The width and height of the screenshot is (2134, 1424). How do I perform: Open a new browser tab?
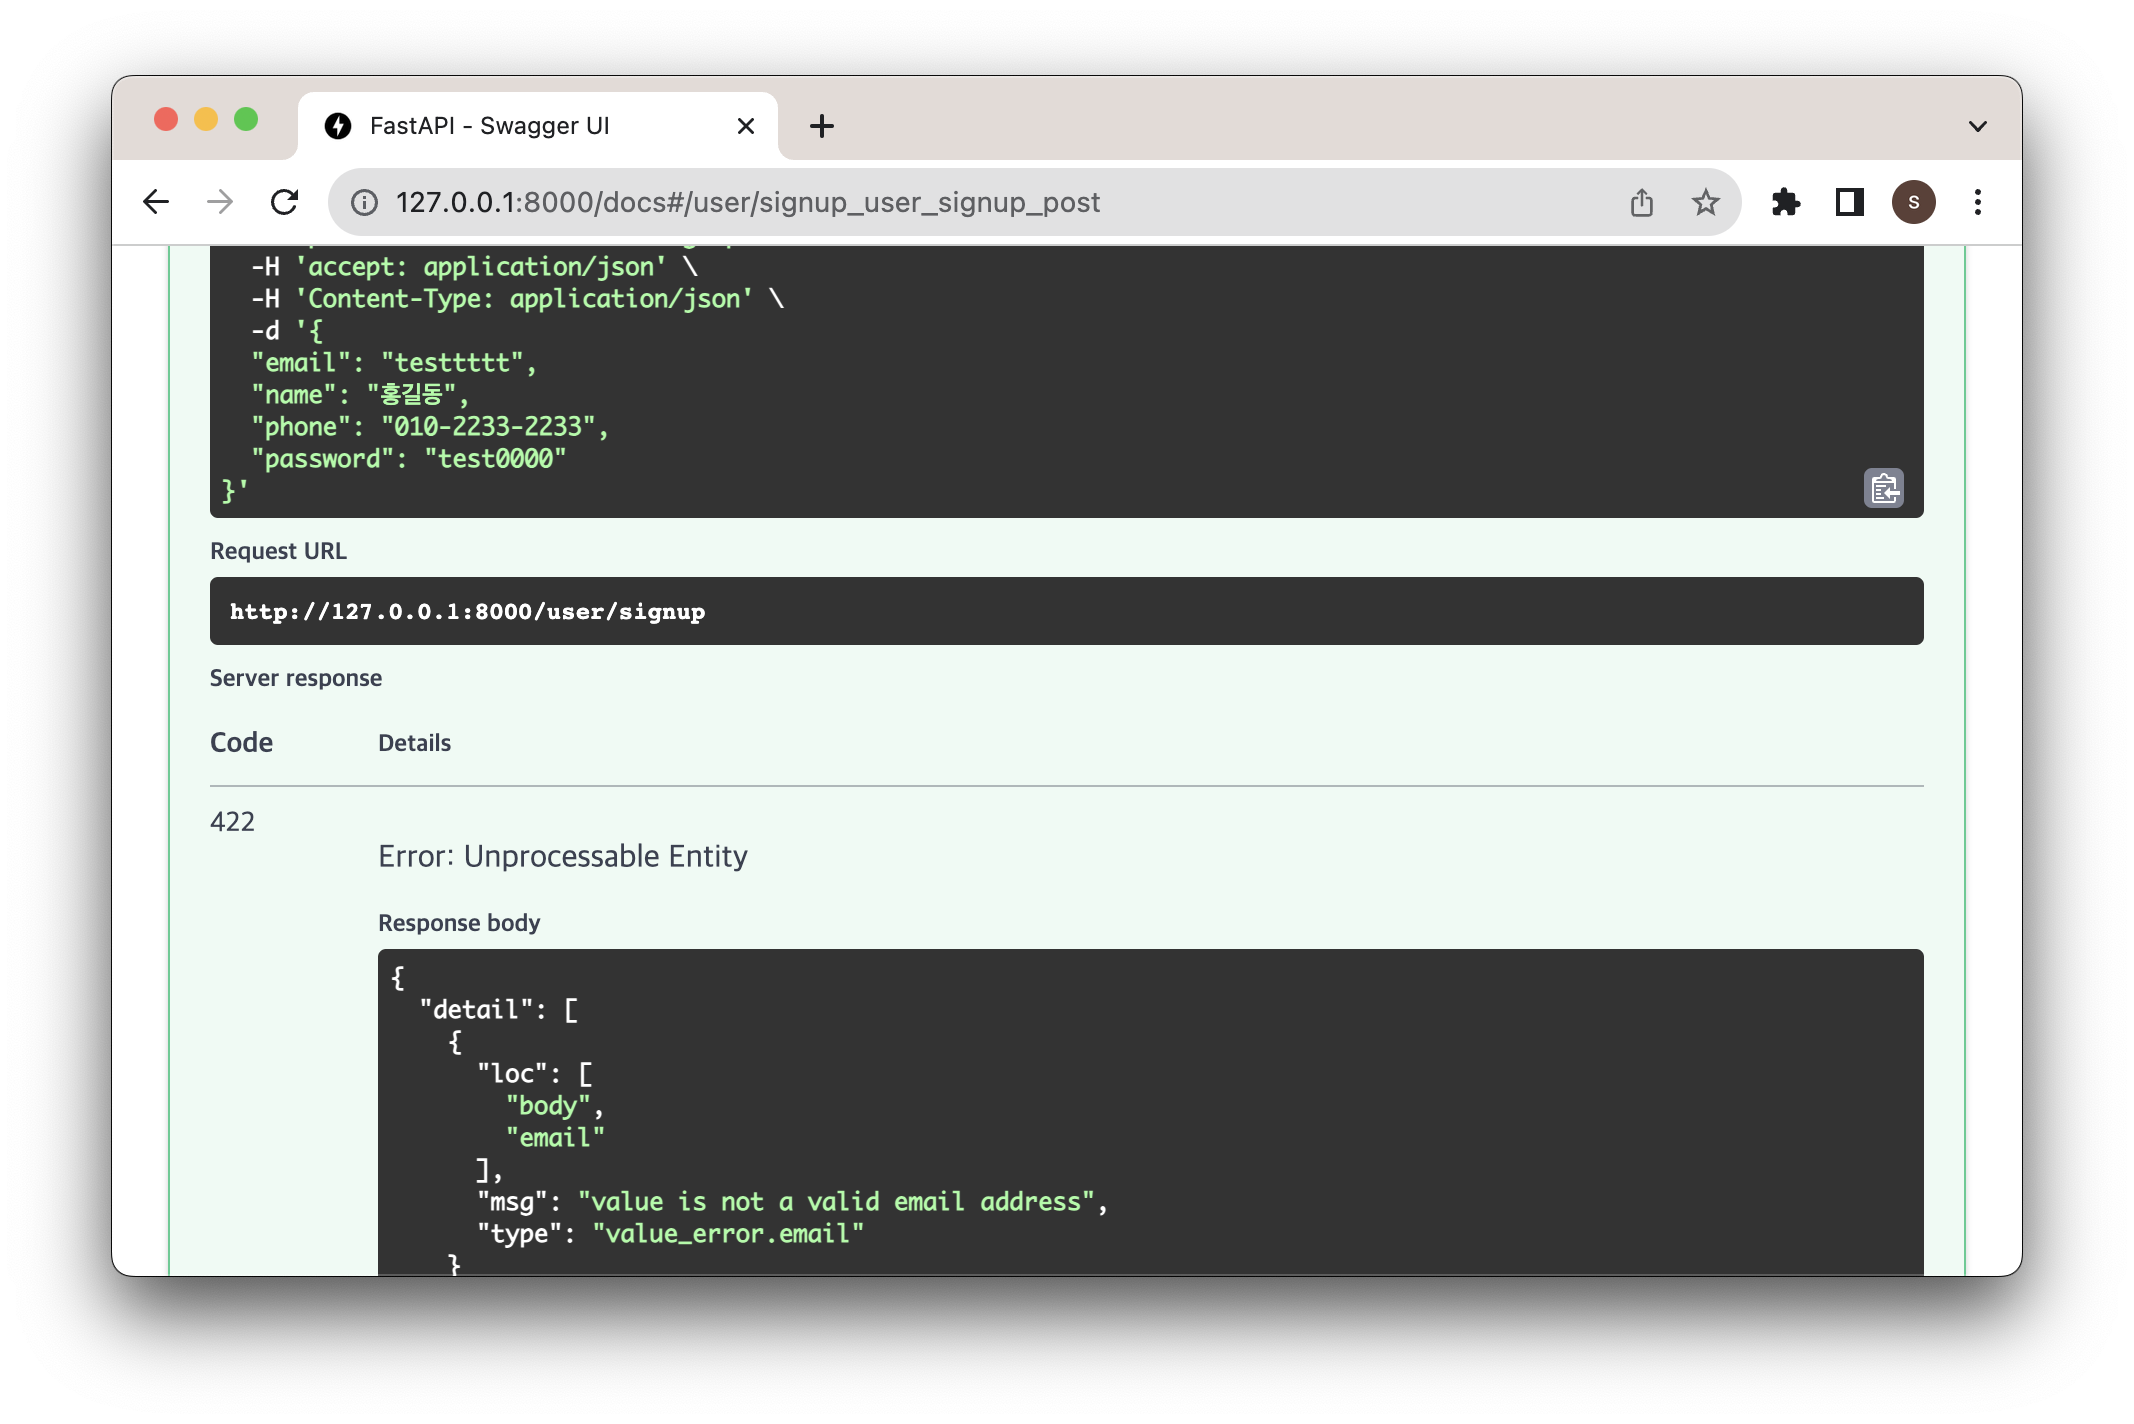[x=821, y=126]
